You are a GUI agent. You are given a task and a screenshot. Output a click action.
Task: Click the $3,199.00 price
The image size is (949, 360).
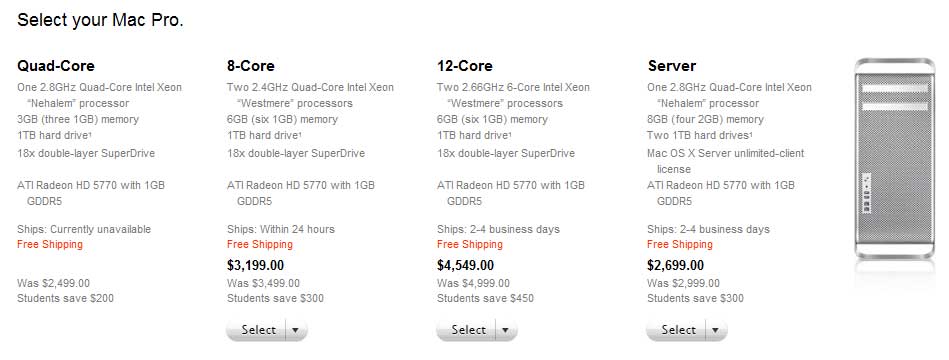(x=255, y=265)
